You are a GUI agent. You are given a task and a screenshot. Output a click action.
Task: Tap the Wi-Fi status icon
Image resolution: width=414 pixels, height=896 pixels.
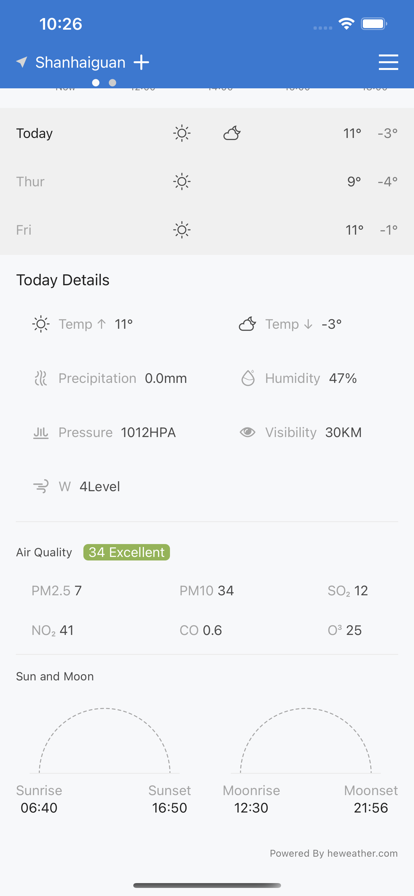pyautogui.click(x=346, y=24)
